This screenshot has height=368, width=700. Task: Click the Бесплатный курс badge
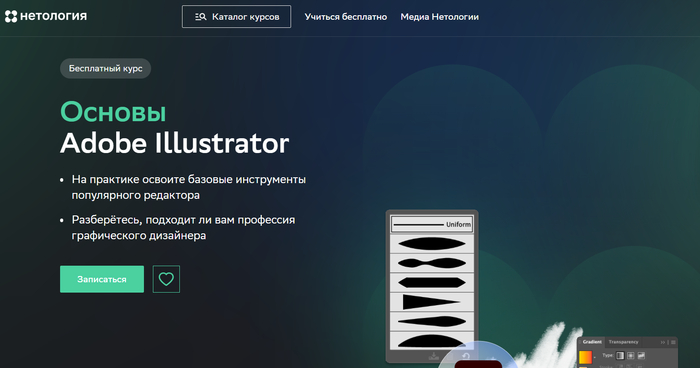[105, 68]
